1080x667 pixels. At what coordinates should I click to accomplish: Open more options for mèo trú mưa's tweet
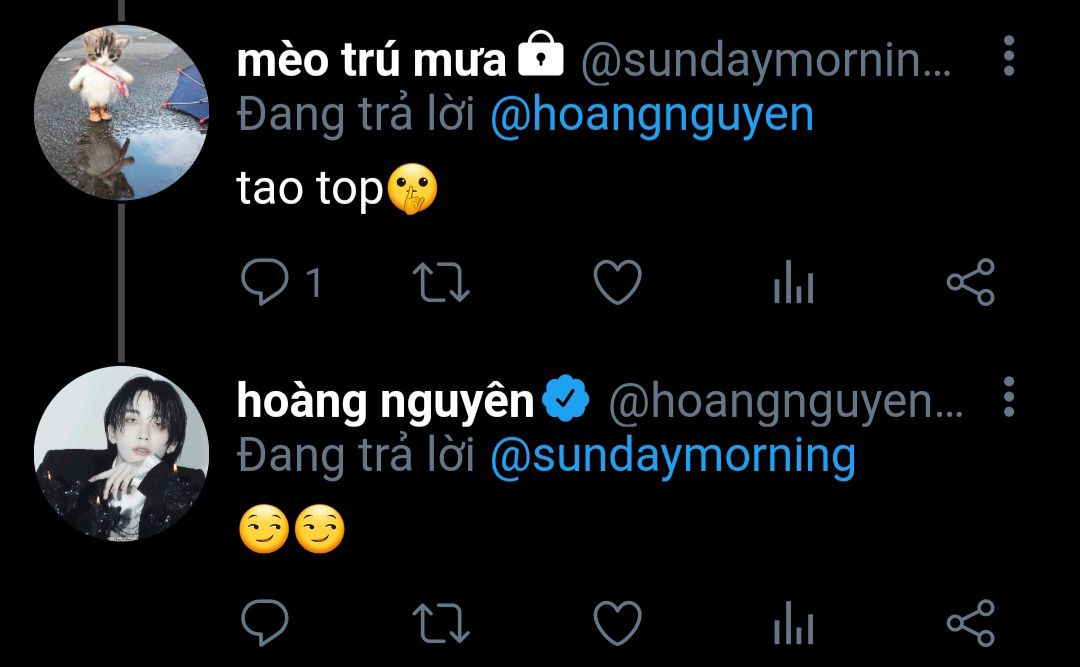pos(1008,57)
